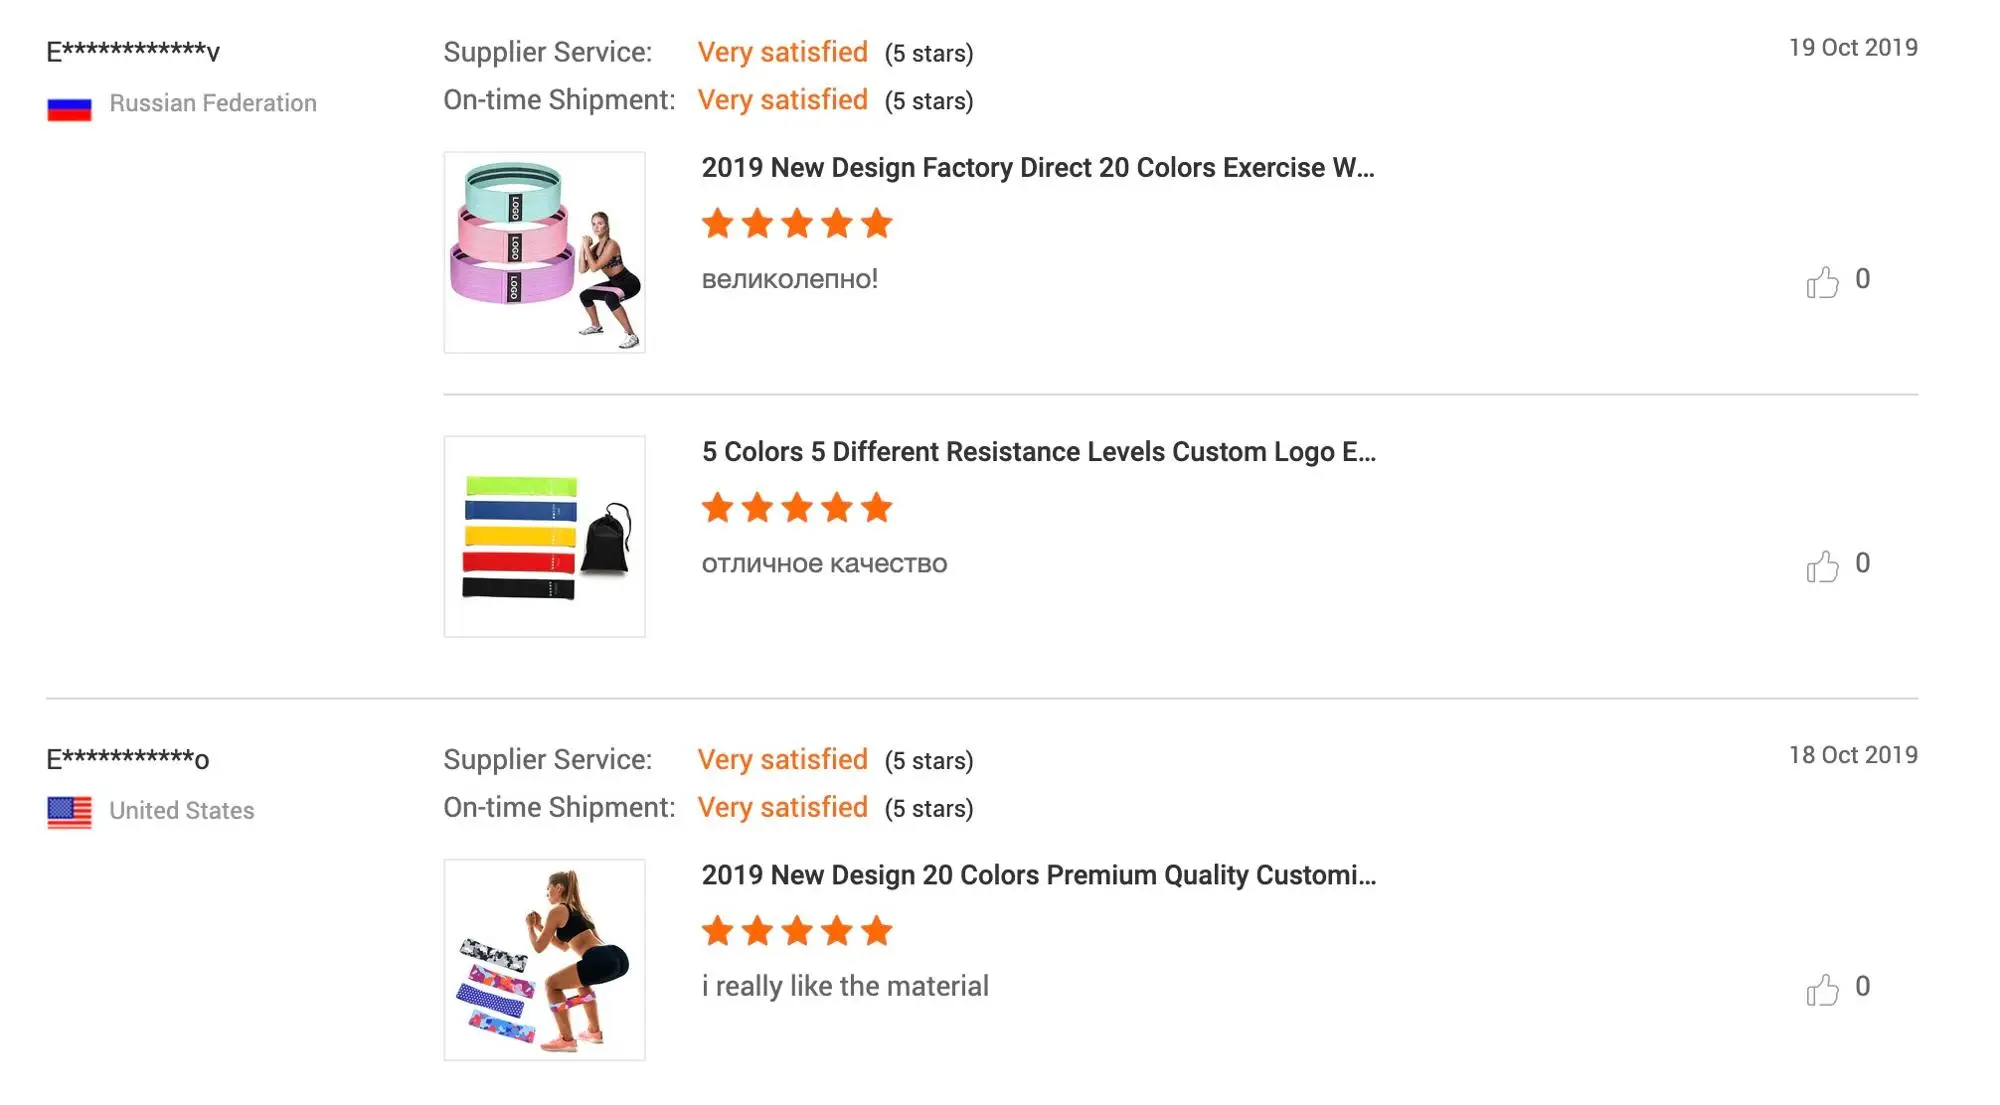Click reviewer name E************v

133,51
